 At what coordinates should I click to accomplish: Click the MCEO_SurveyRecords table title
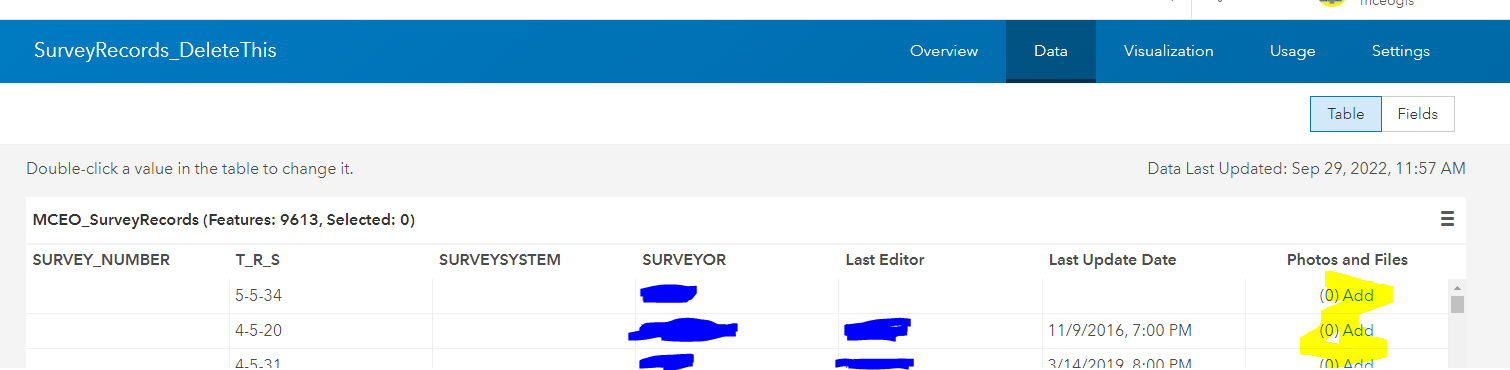click(x=224, y=220)
